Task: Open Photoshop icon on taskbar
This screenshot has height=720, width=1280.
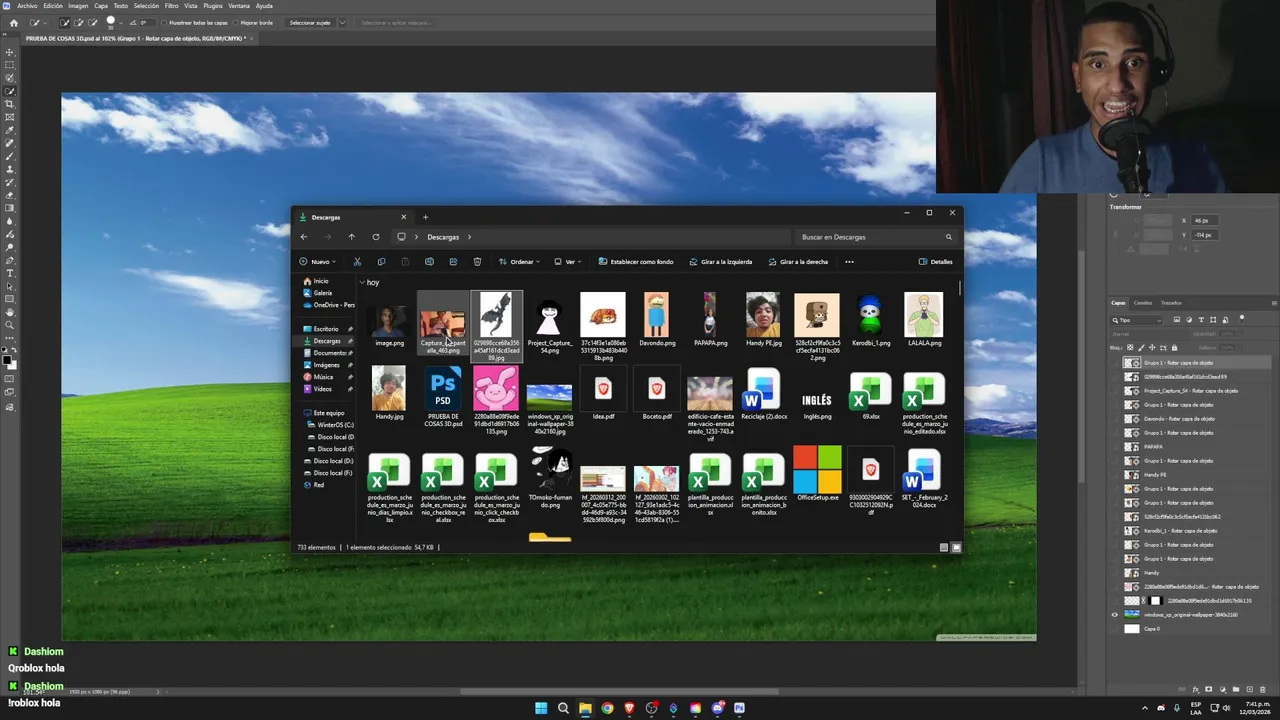Action: point(739,708)
